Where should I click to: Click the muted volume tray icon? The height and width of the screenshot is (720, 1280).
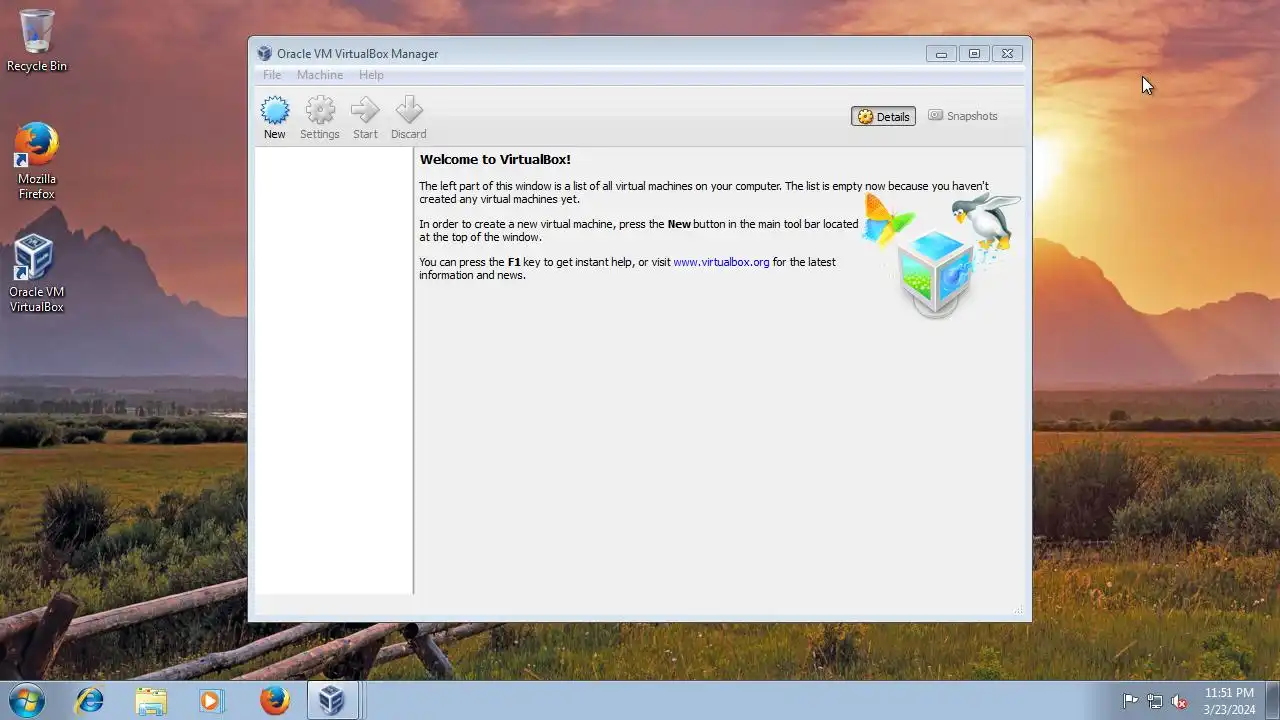[1180, 701]
